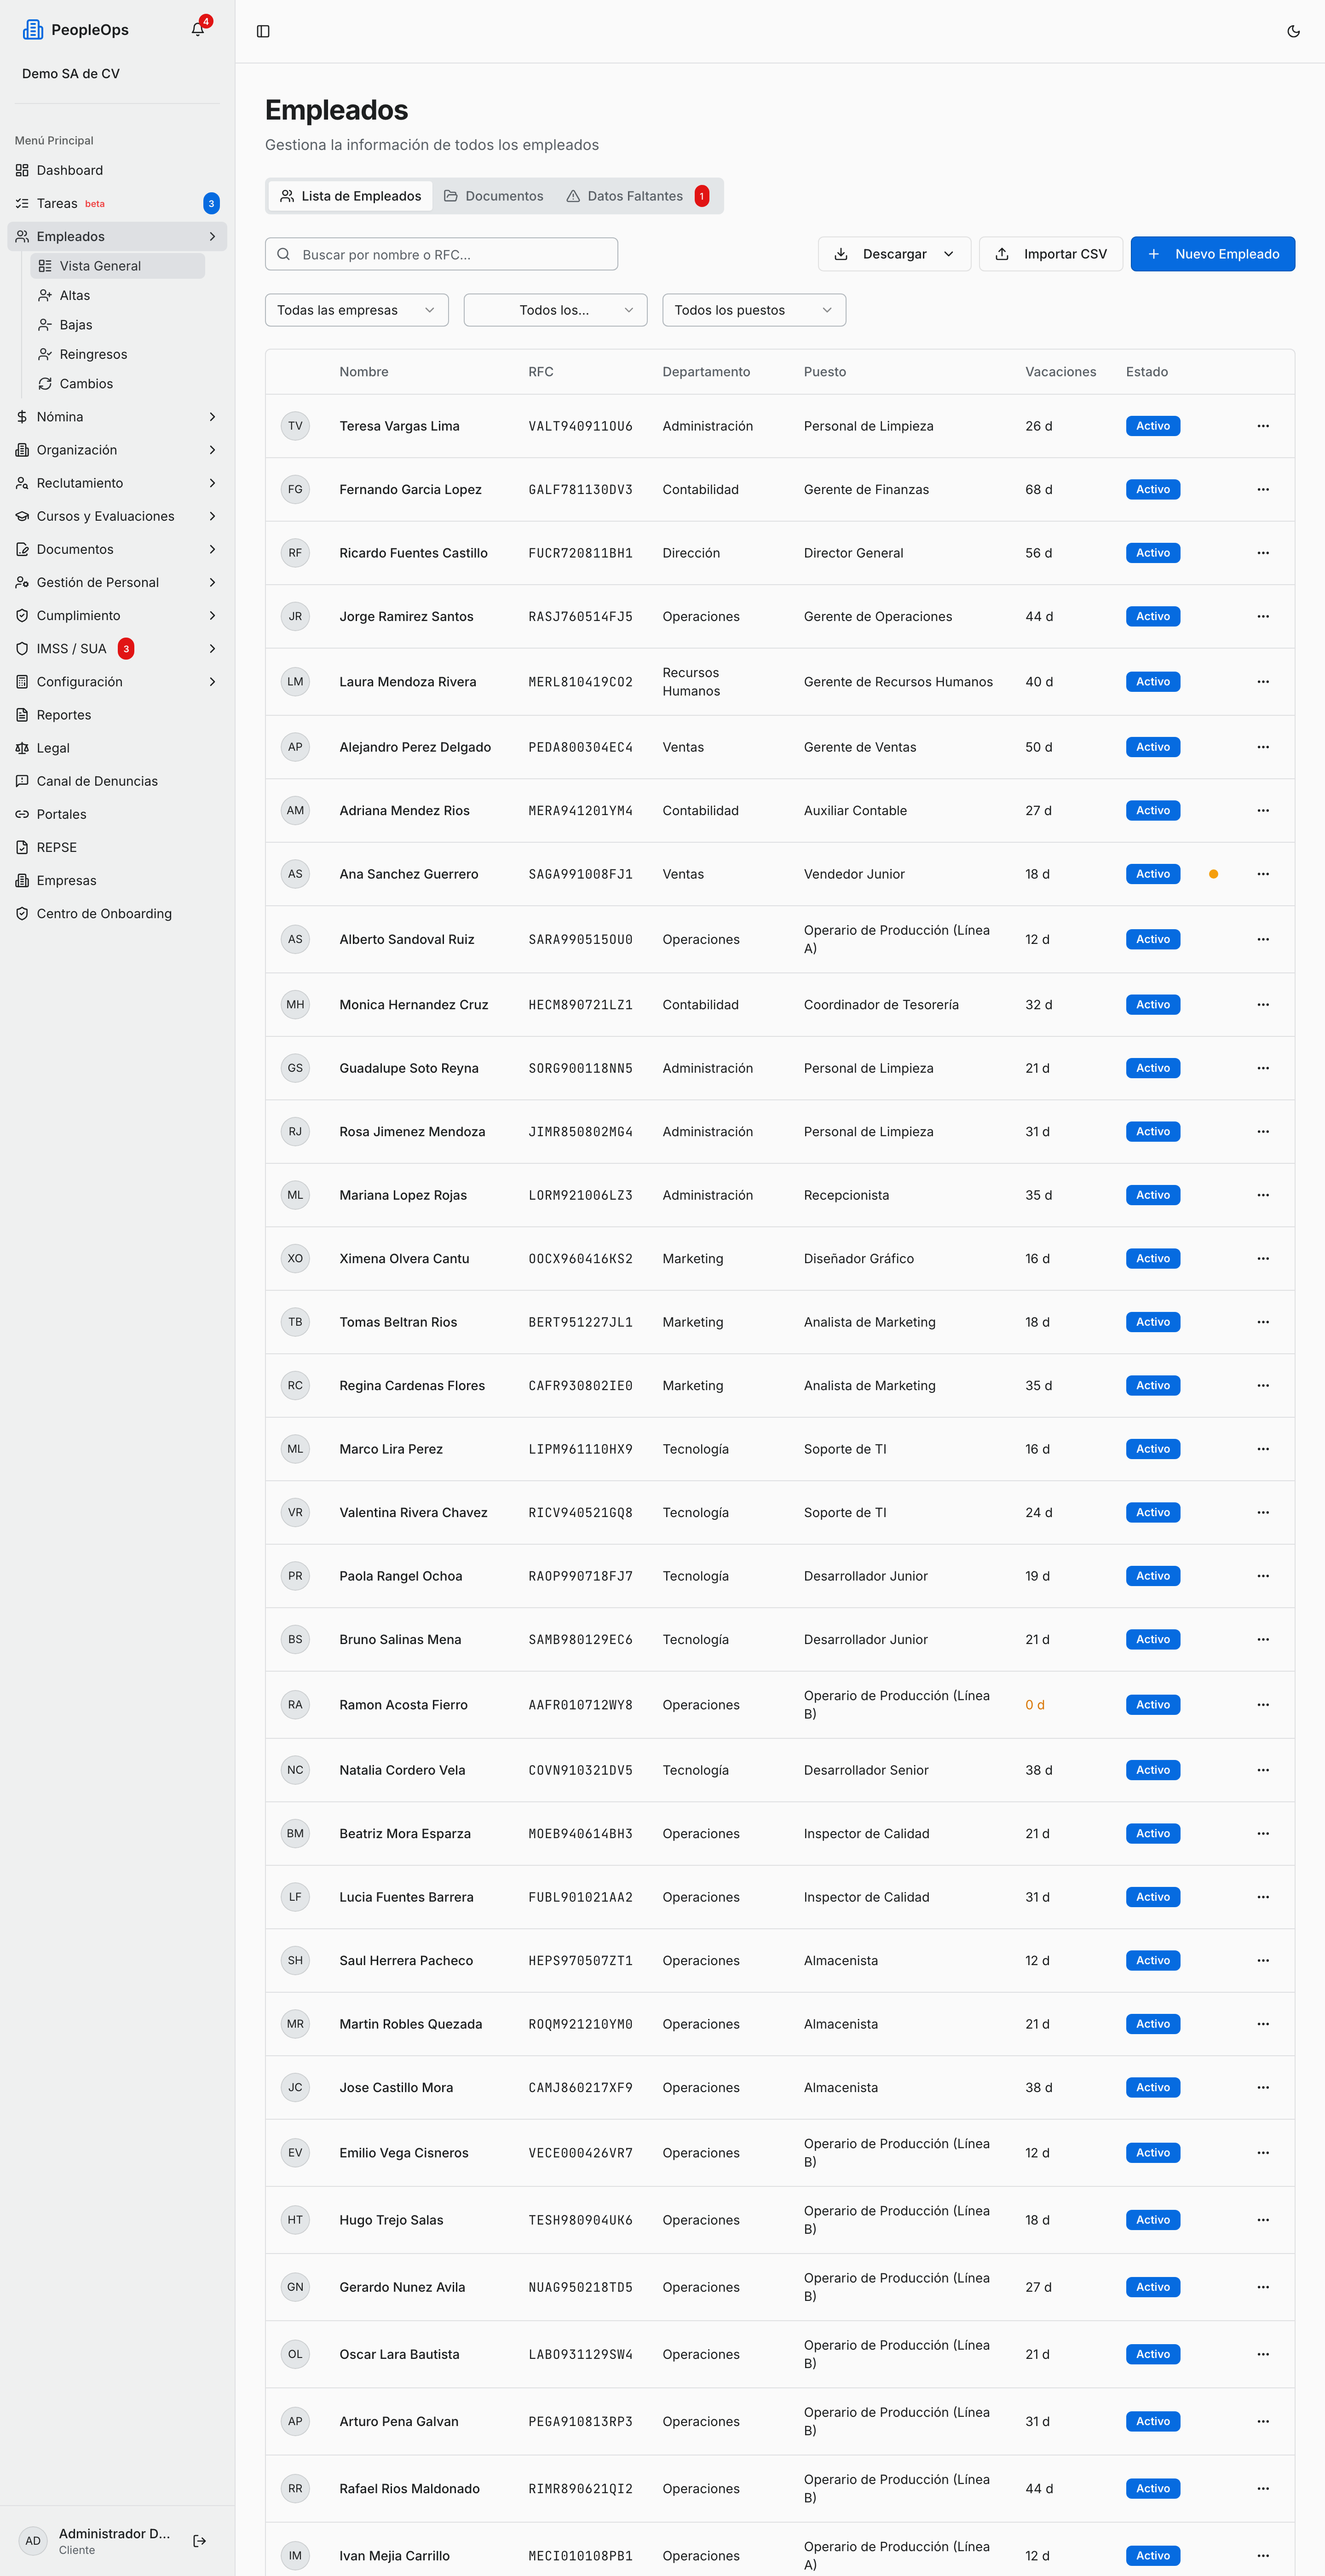Open three-dot menu for Ana Sanchez Guerrero
Image resolution: width=1325 pixels, height=2576 pixels.
click(1263, 874)
